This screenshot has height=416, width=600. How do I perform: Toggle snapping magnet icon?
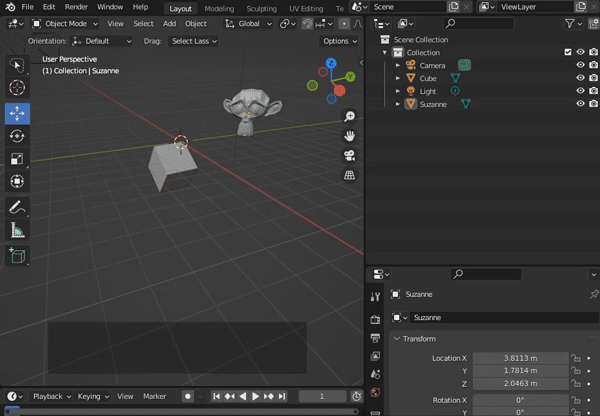click(307, 24)
